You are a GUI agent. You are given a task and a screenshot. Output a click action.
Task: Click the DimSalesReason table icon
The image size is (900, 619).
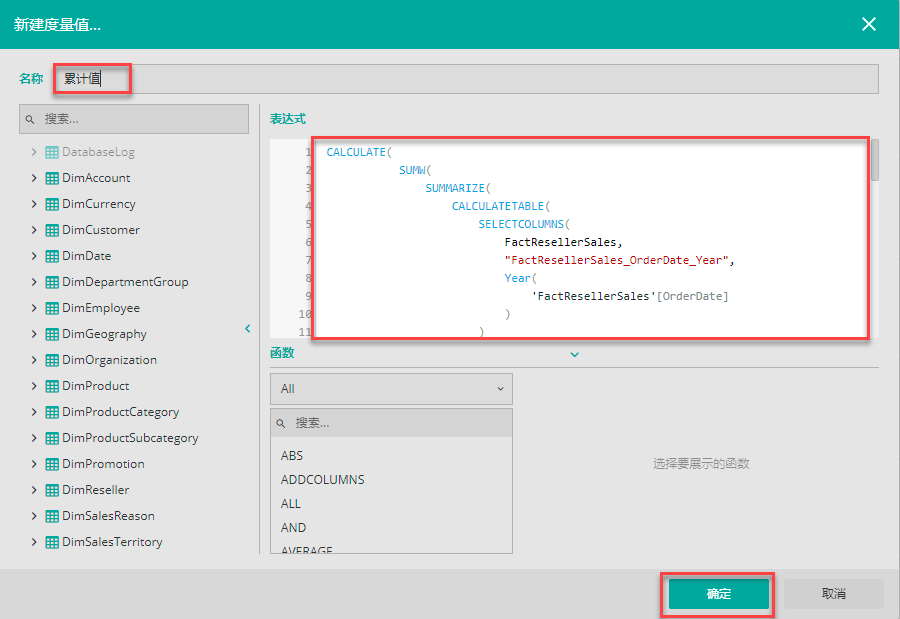pyautogui.click(x=52, y=516)
